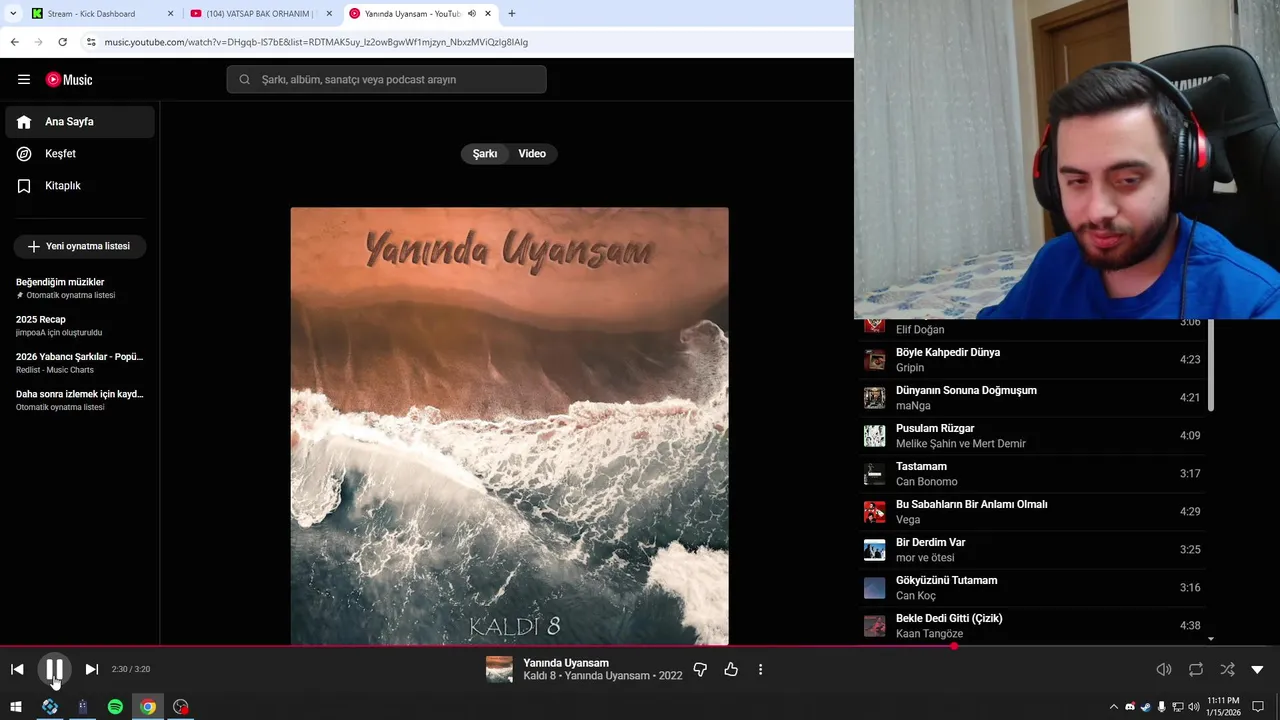Pause the current song
This screenshot has width=1280, height=720.
[x=54, y=669]
